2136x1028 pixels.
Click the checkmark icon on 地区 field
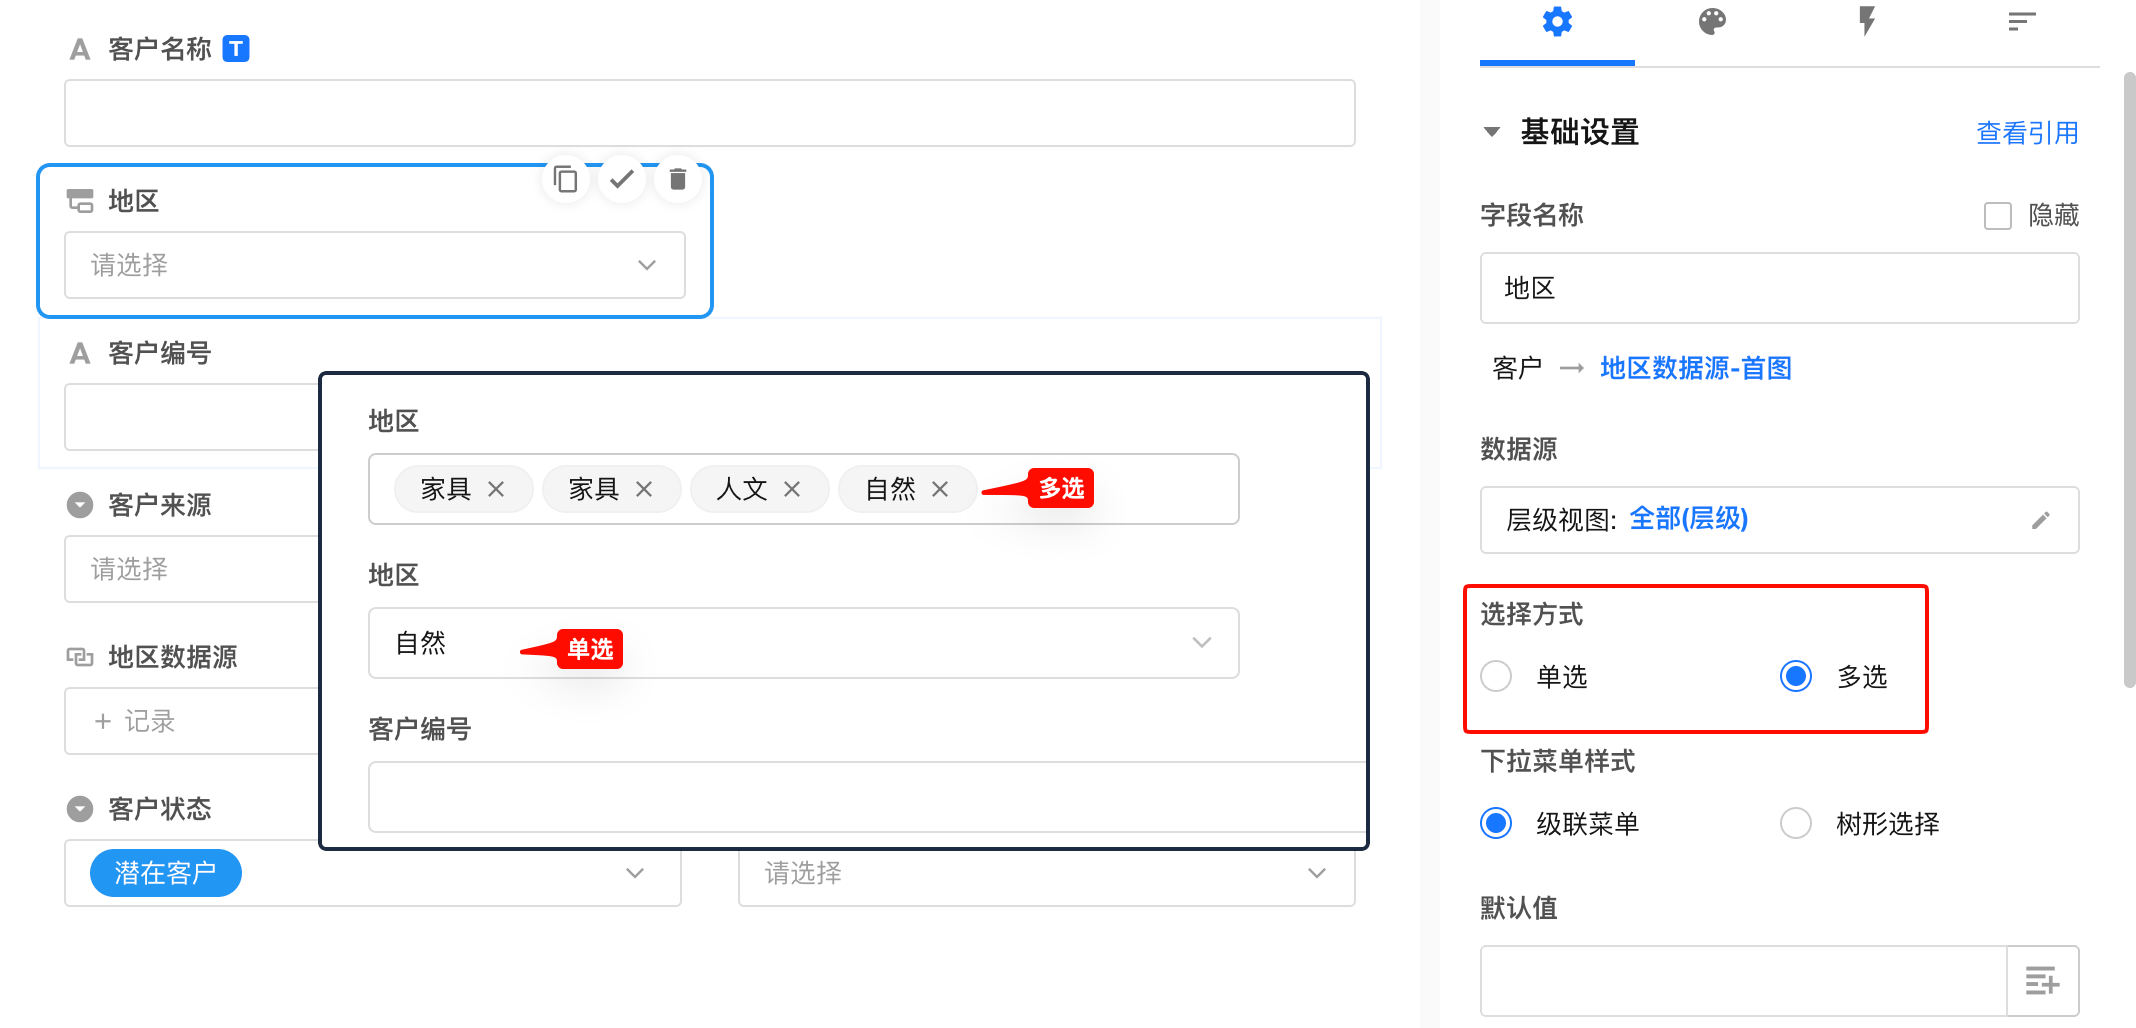[622, 180]
